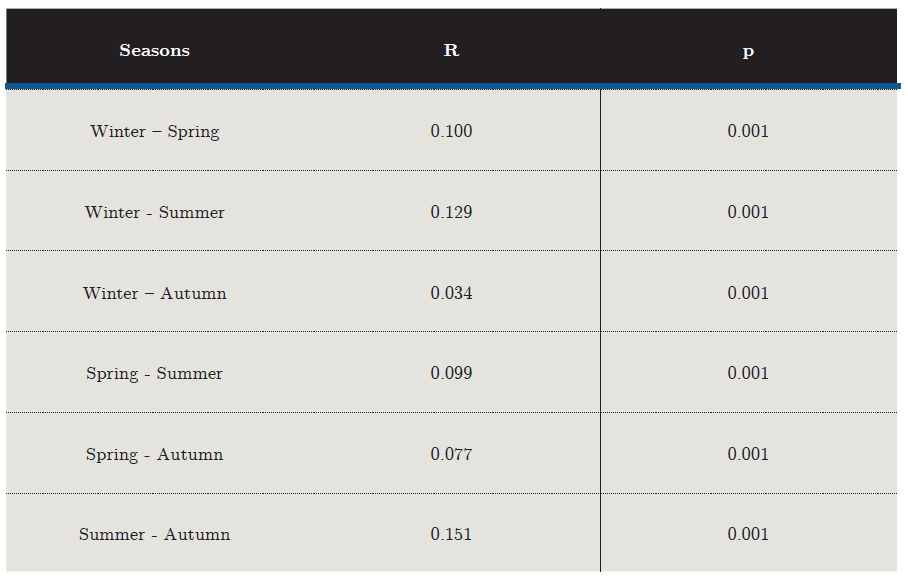Click the R value 0.099
Viewport: 908px width, 583px height.
(451, 373)
